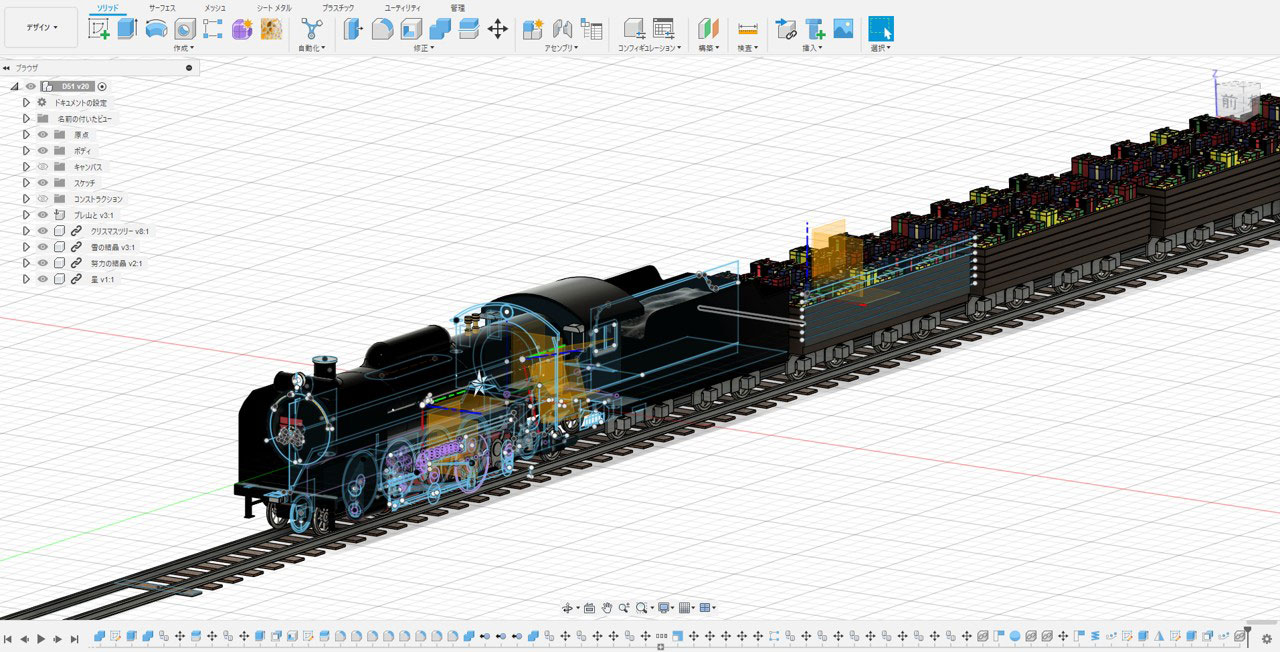This screenshot has width=1280, height=652.
Task: Open the デザイン workspace dropdown
Action: (41, 28)
